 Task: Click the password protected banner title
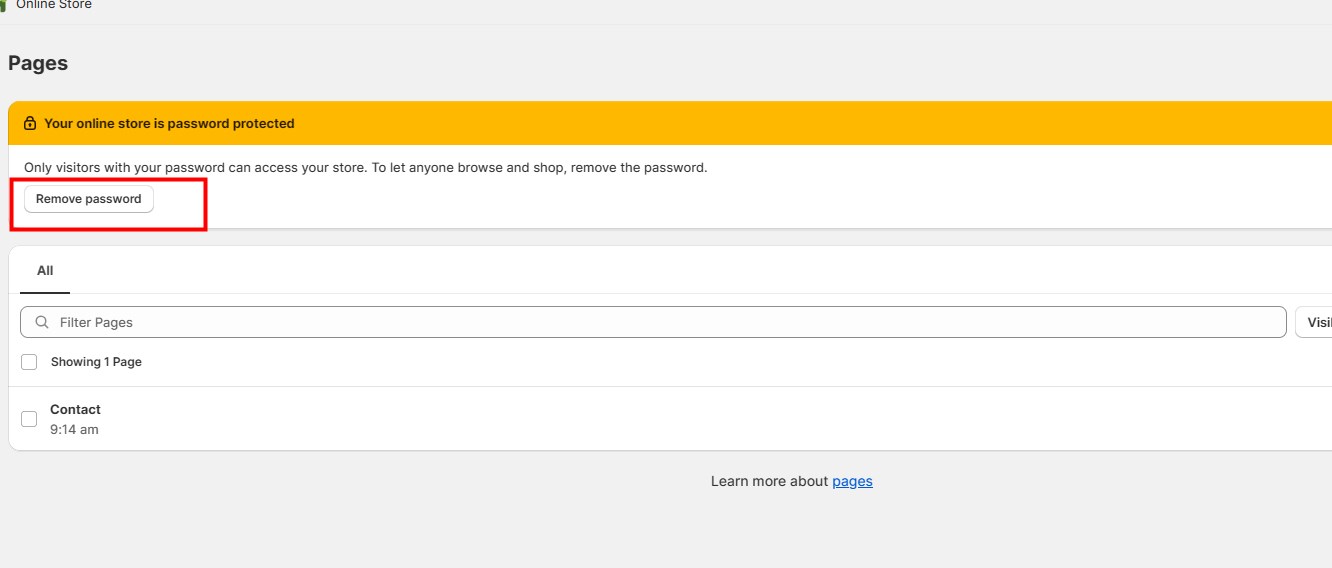point(169,124)
